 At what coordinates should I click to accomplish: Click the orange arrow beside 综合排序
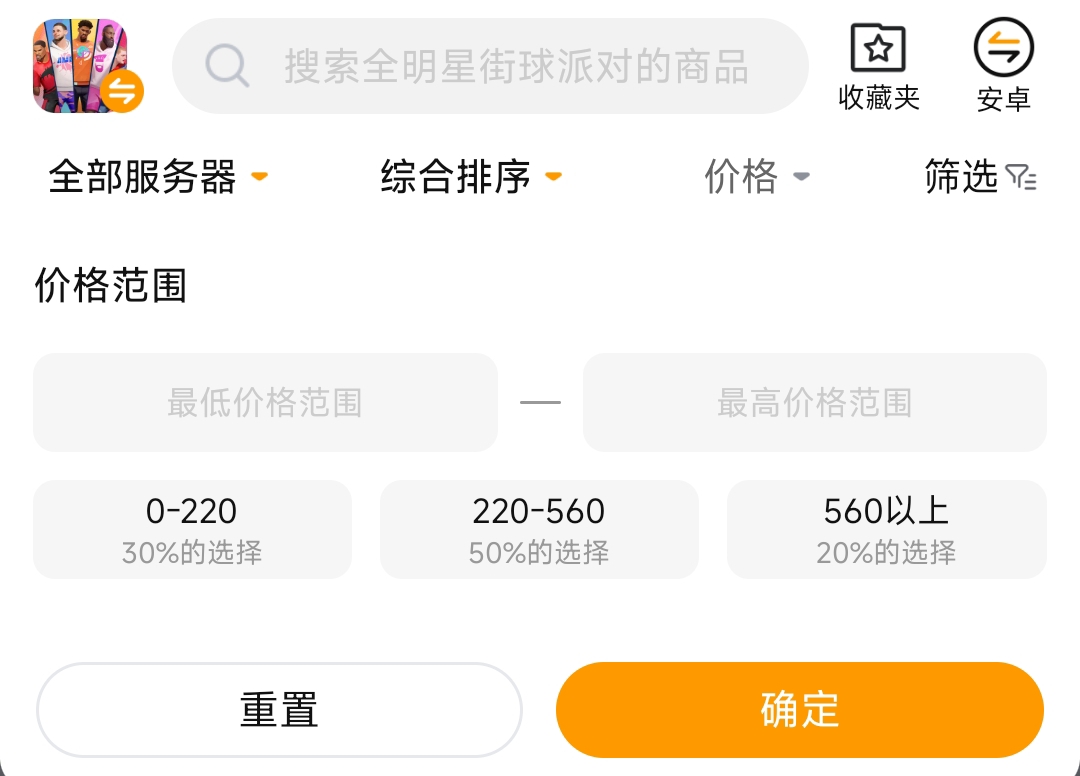pyautogui.click(x=553, y=178)
